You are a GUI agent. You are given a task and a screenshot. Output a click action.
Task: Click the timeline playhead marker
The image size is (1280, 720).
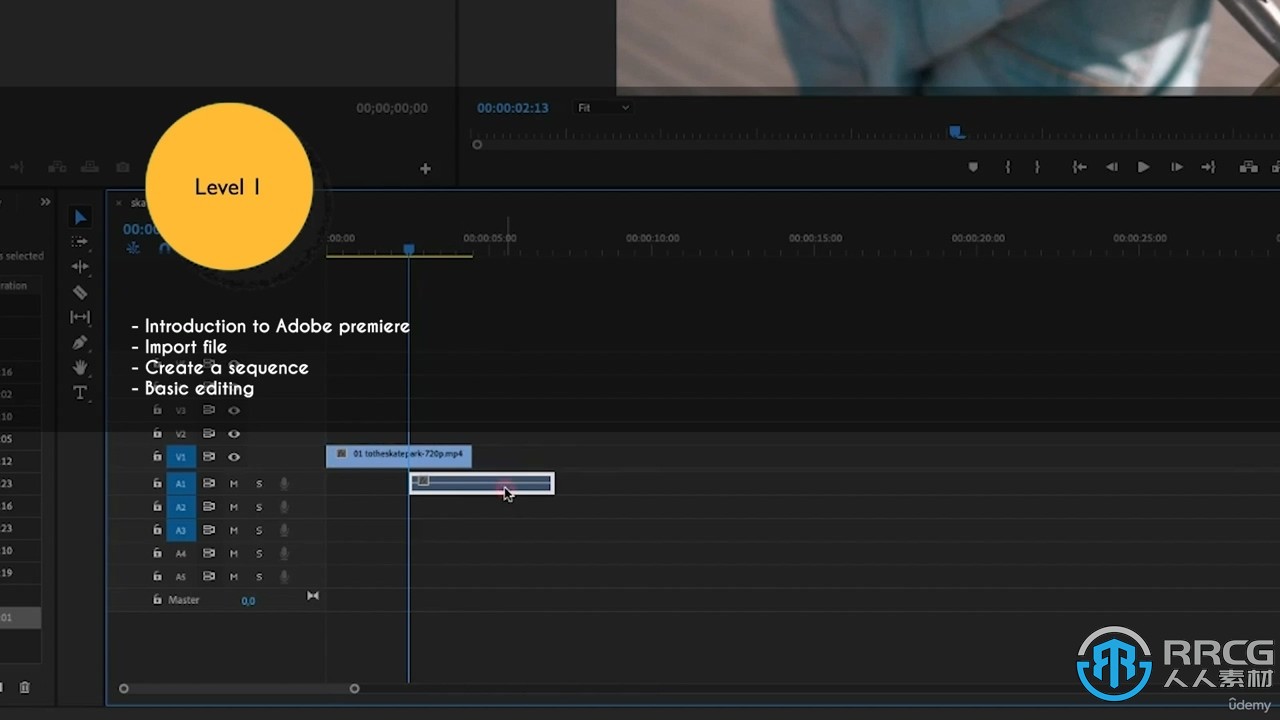408,248
